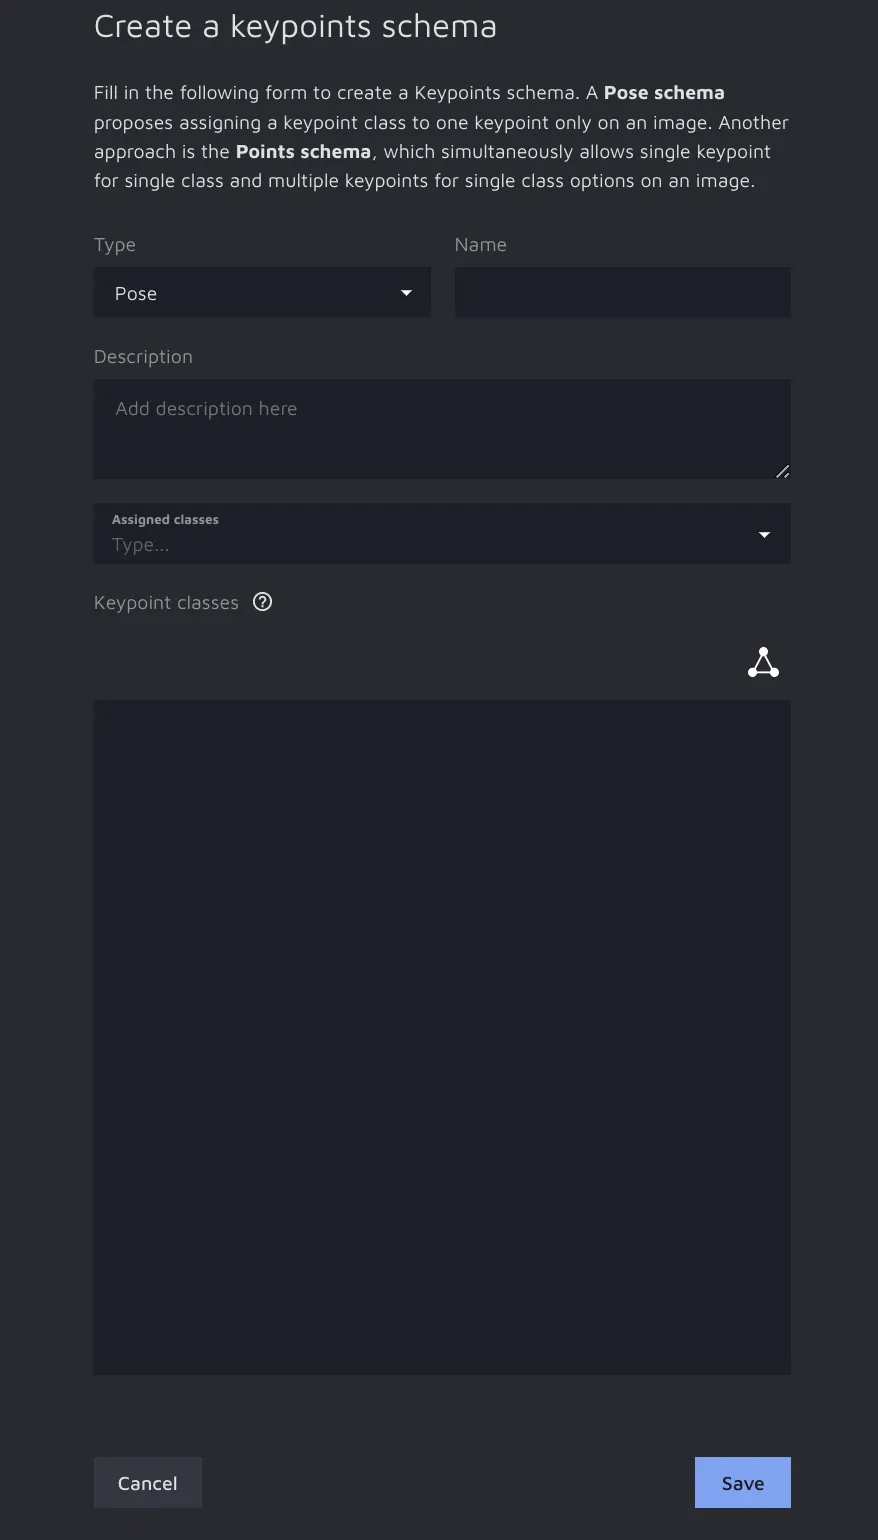The image size is (878, 1540).
Task: Click into the Description text area
Action: tap(440, 428)
